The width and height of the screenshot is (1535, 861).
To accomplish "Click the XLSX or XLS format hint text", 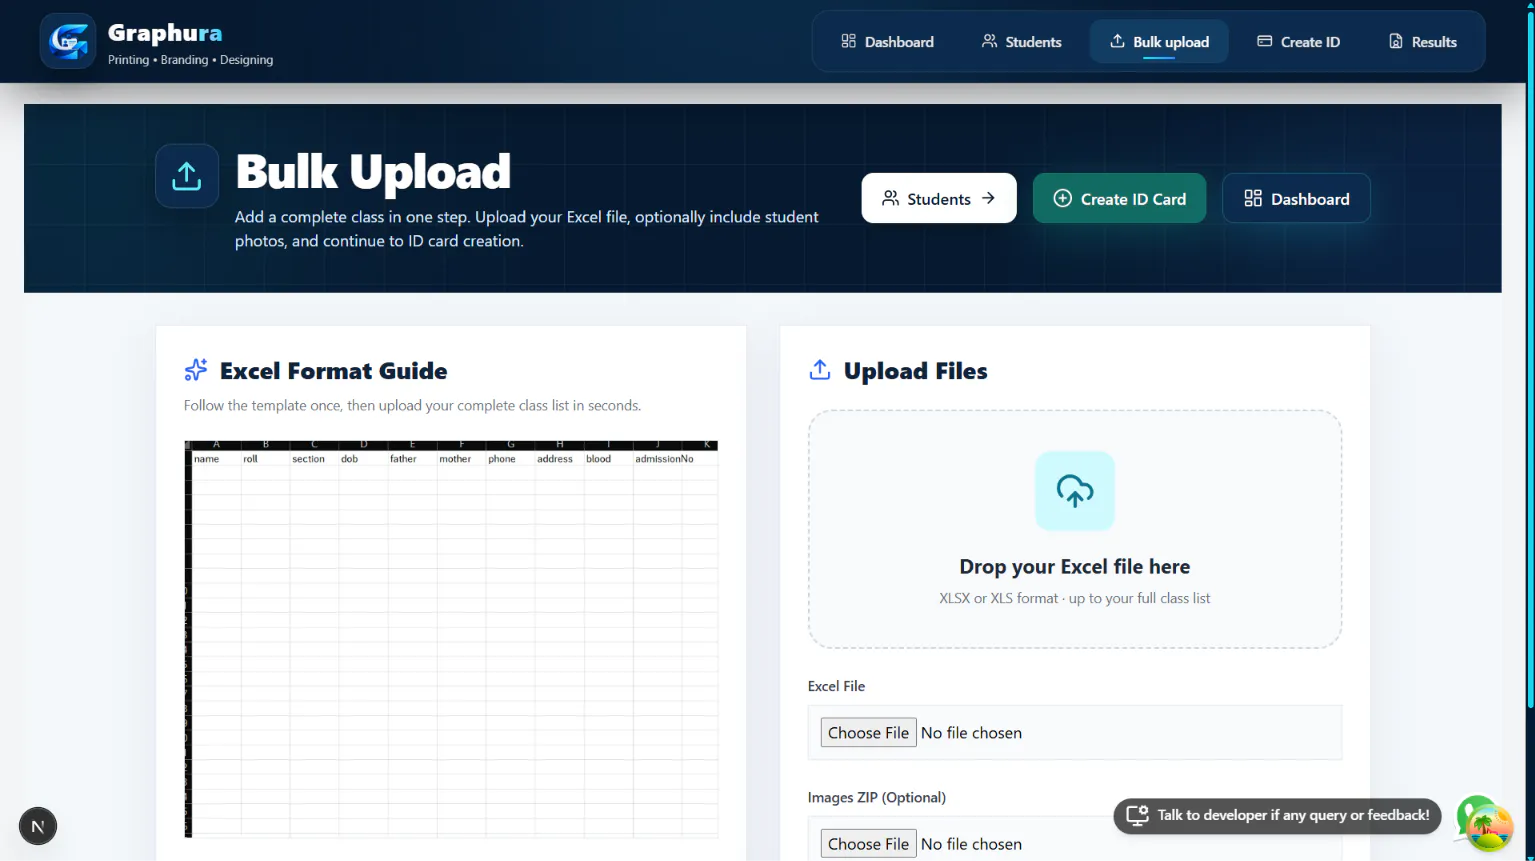I will click(1074, 598).
